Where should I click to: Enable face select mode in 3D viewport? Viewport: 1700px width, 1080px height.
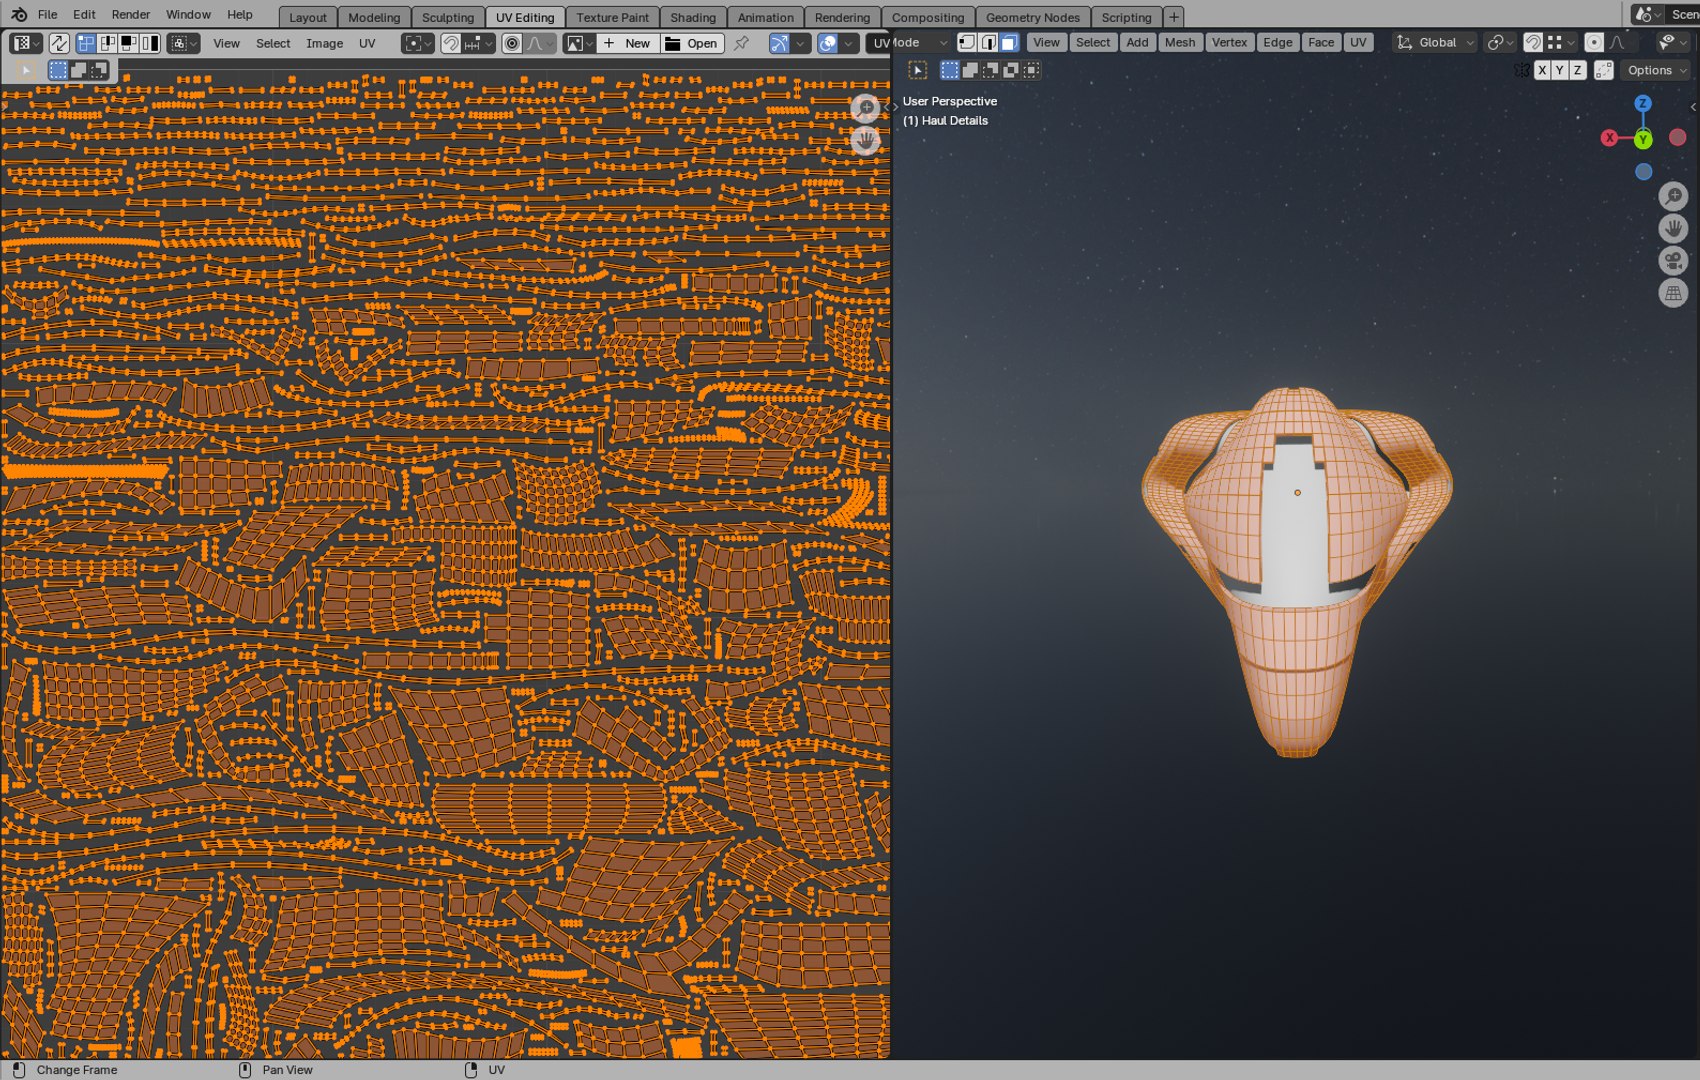(x=1009, y=42)
